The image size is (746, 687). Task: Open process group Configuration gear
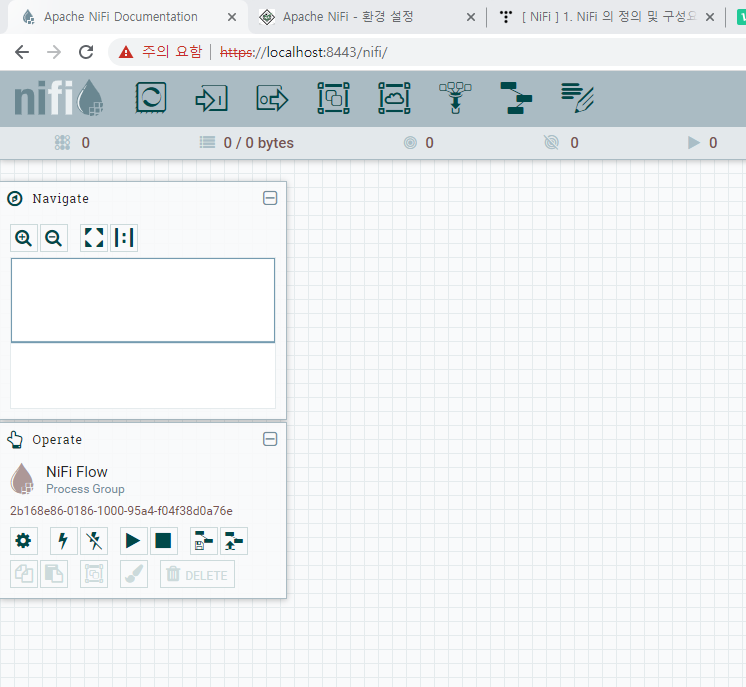(x=23, y=541)
